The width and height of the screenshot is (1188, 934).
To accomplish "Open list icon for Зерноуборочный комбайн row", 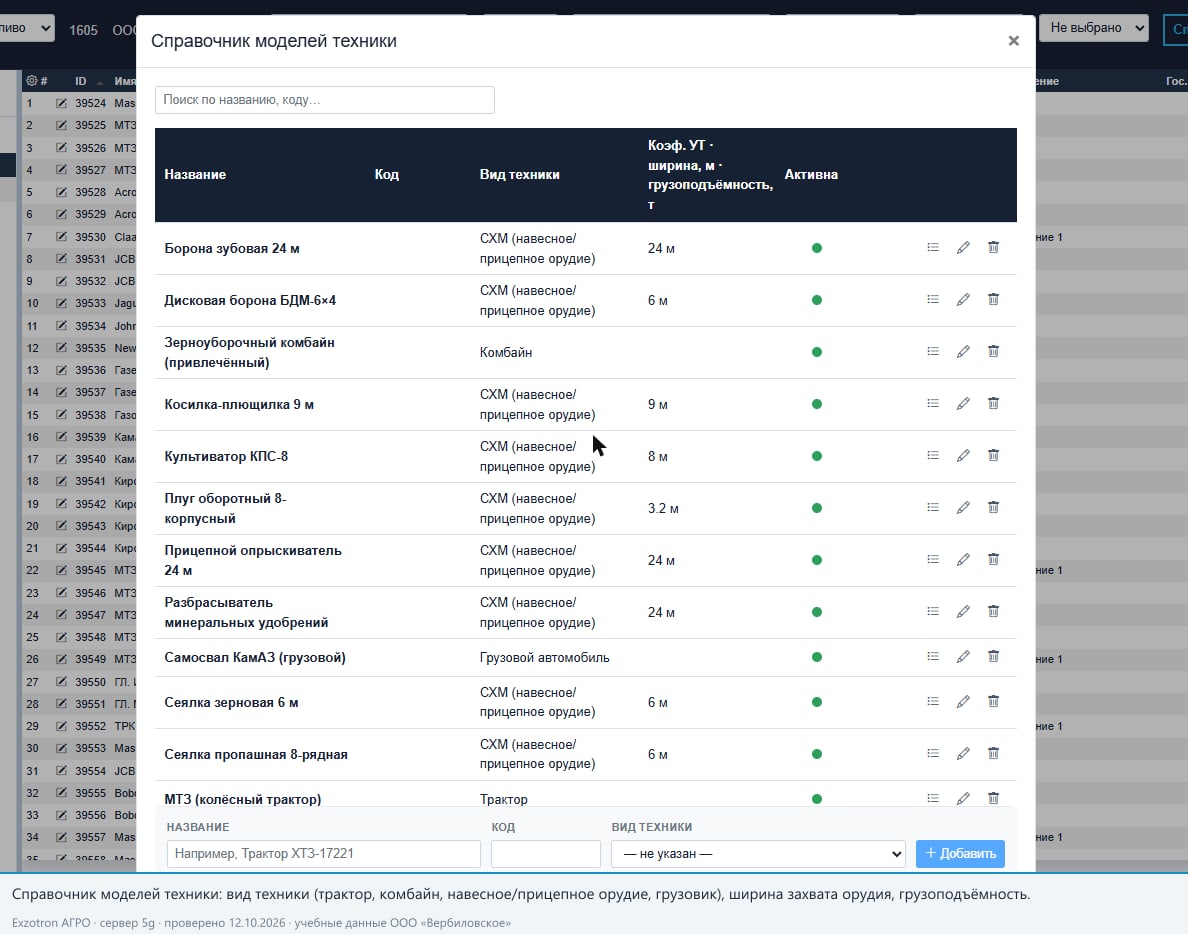I will [933, 351].
